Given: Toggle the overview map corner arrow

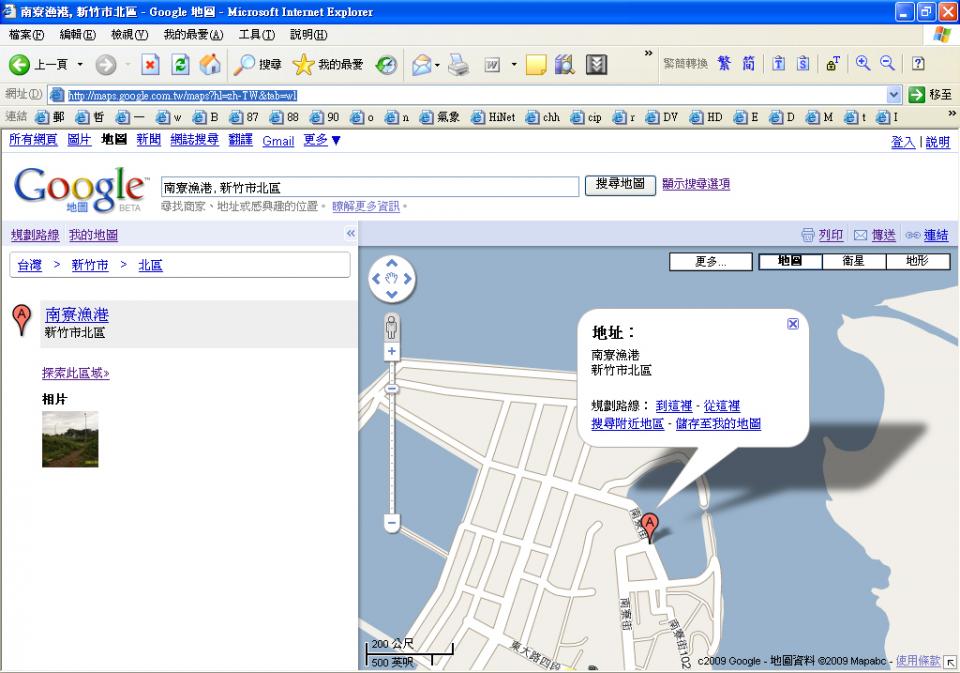Looking at the screenshot, I should point(950,662).
